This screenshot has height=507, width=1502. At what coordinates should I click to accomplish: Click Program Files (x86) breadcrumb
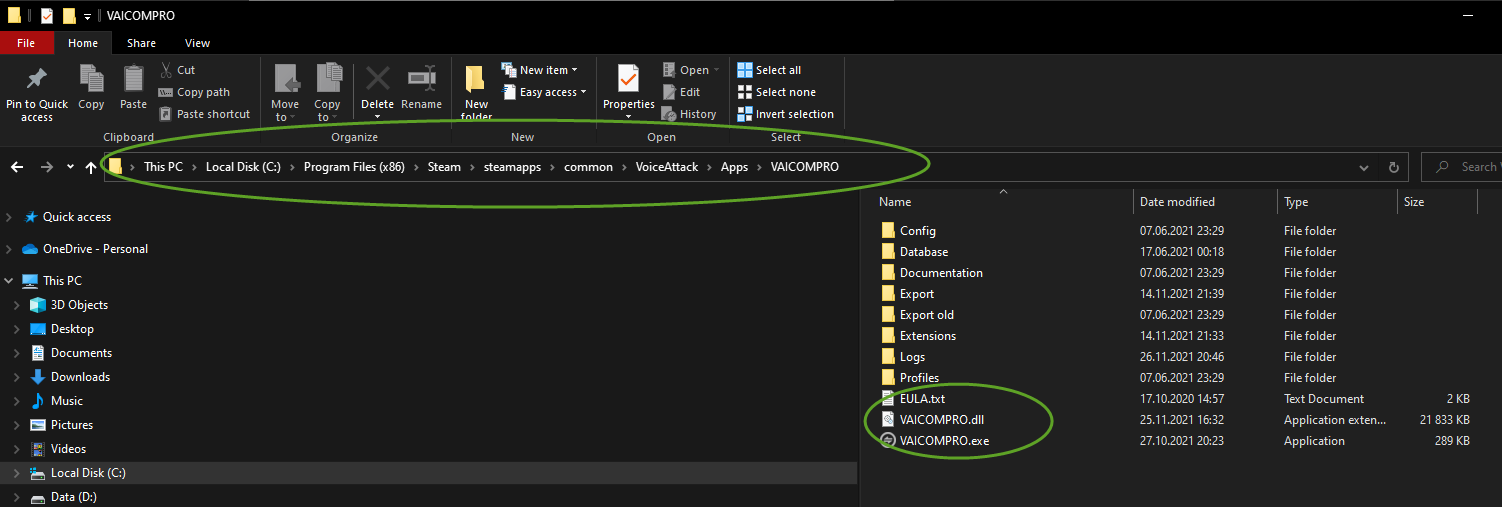pos(354,167)
